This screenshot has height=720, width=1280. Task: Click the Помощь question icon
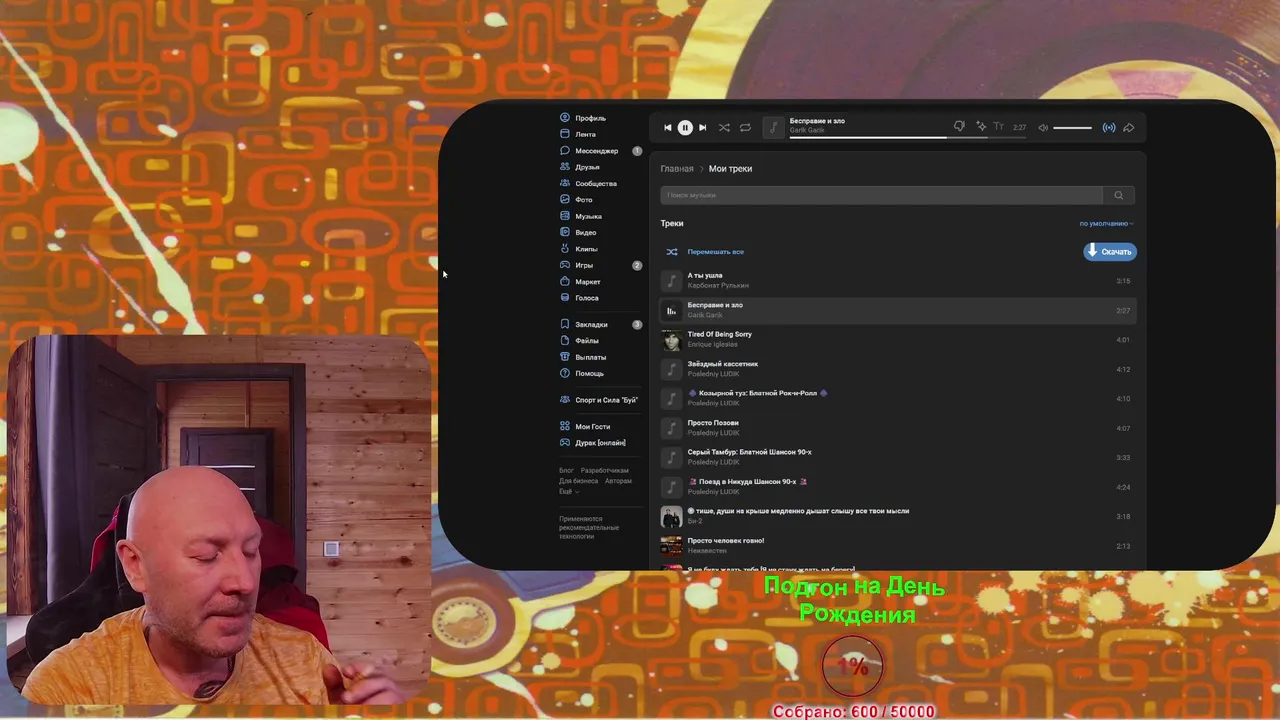pos(565,373)
